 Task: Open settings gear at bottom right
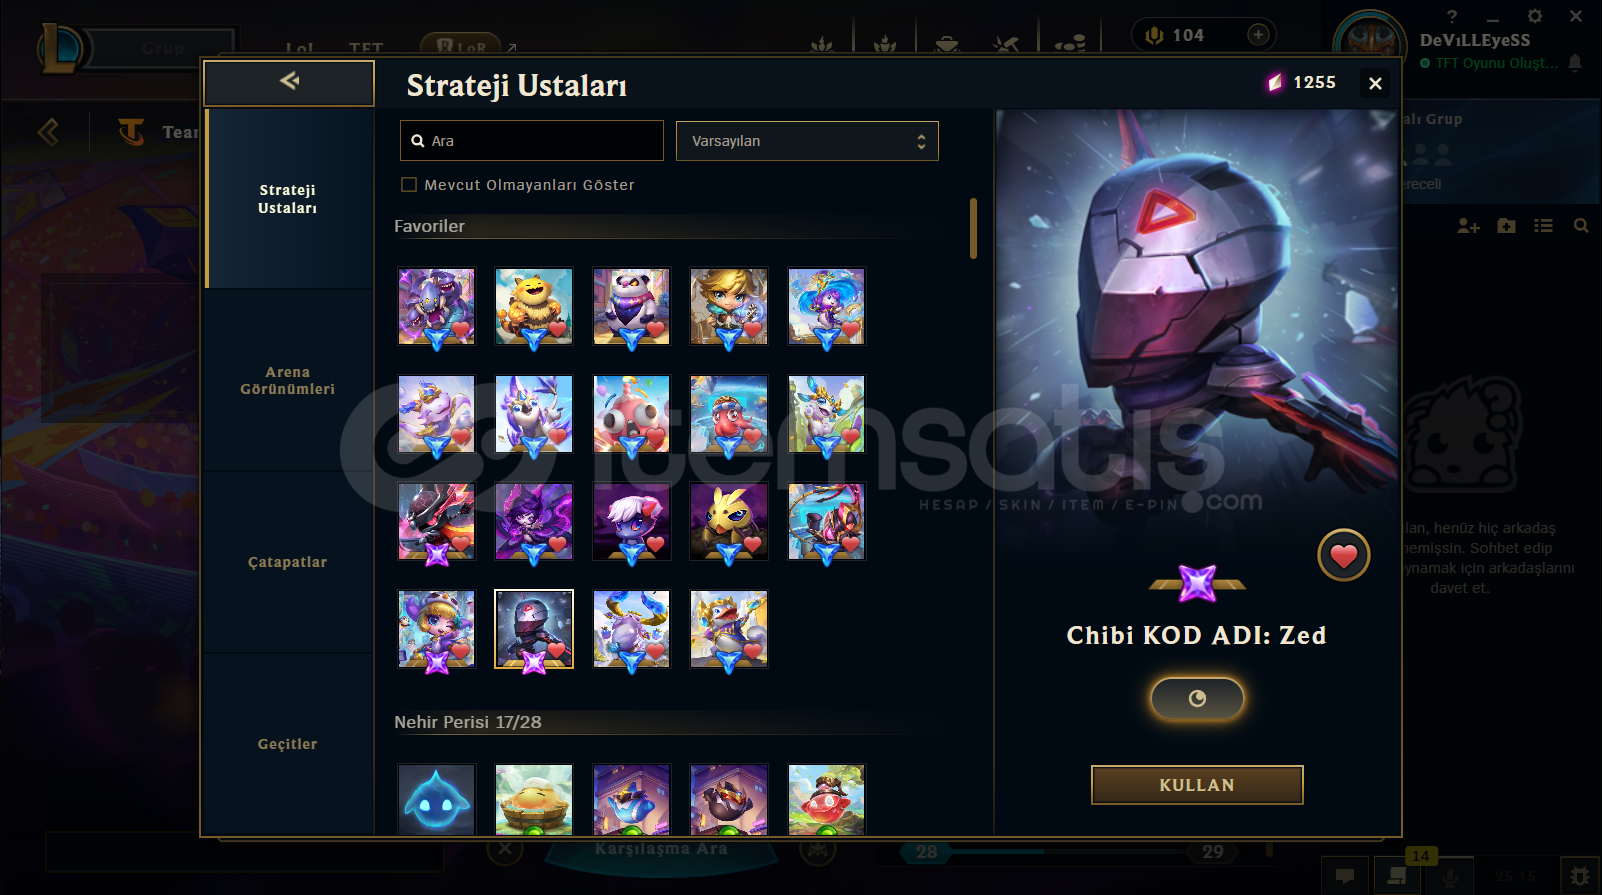[1580, 876]
